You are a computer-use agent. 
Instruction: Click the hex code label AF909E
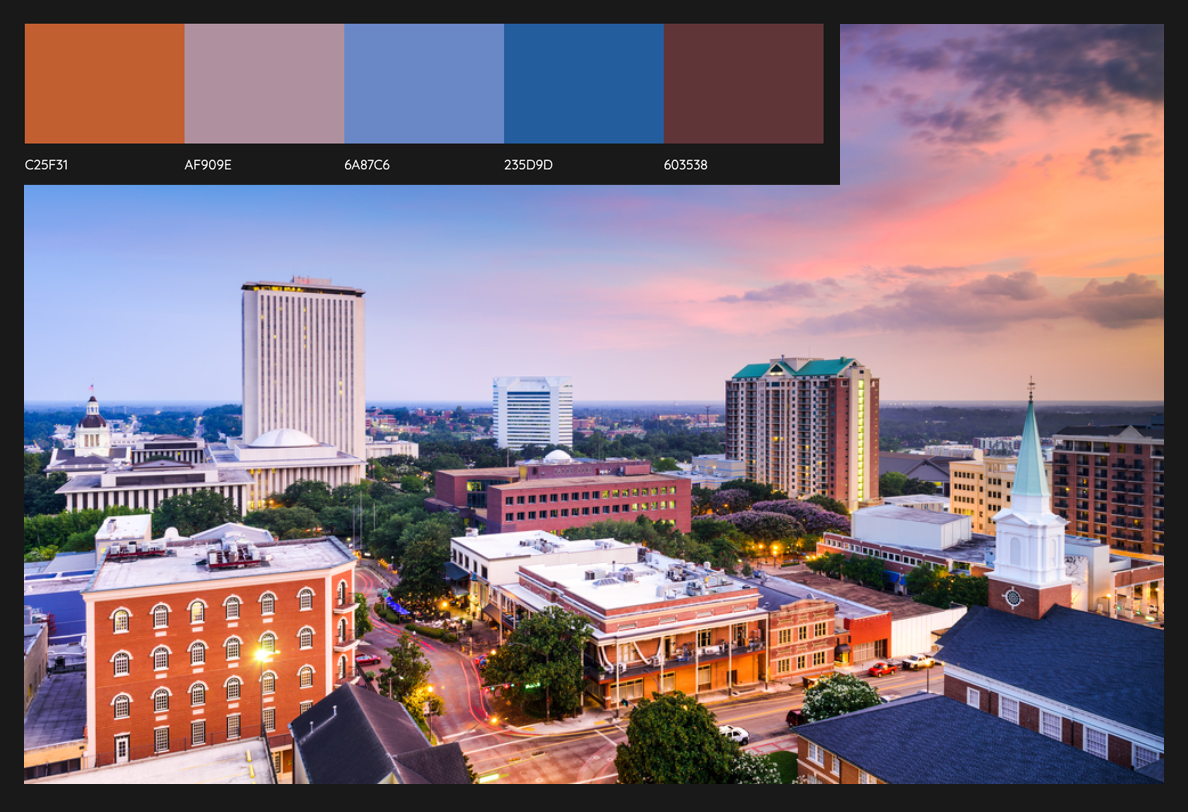pos(208,164)
